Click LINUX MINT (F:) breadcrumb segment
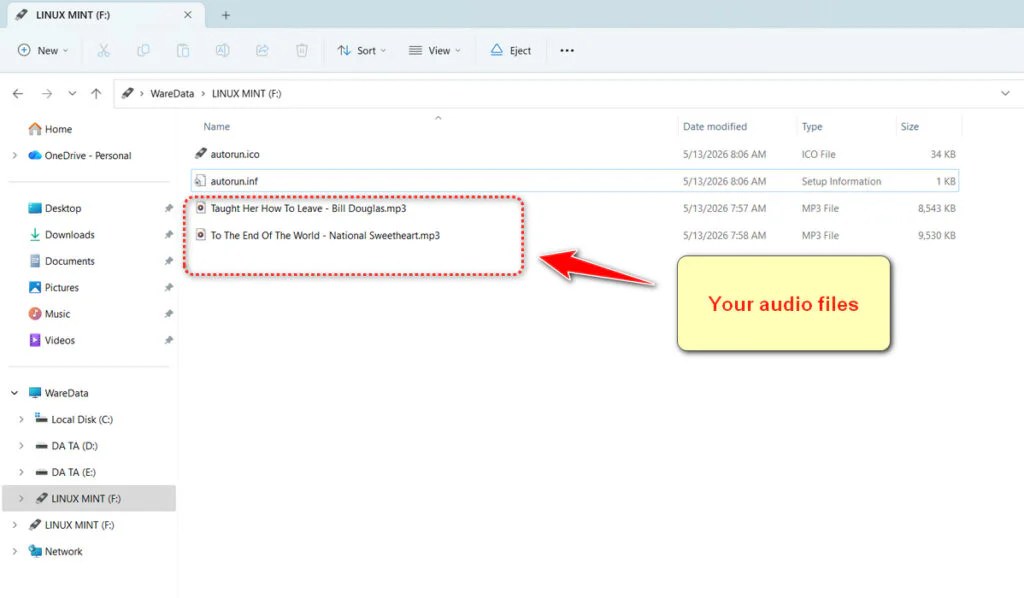Viewport: 1024px width, 598px height. coord(246,93)
